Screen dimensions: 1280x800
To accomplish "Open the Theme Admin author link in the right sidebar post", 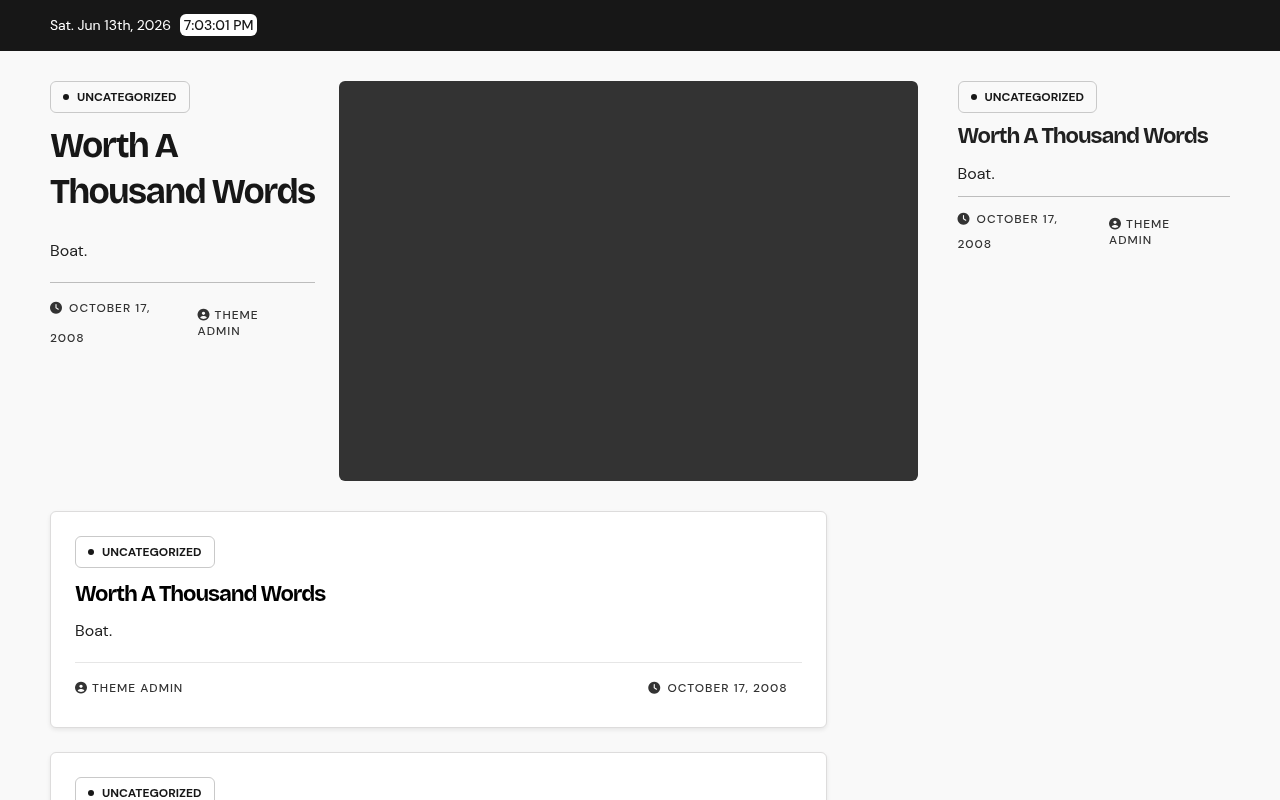I will click(x=1139, y=232).
